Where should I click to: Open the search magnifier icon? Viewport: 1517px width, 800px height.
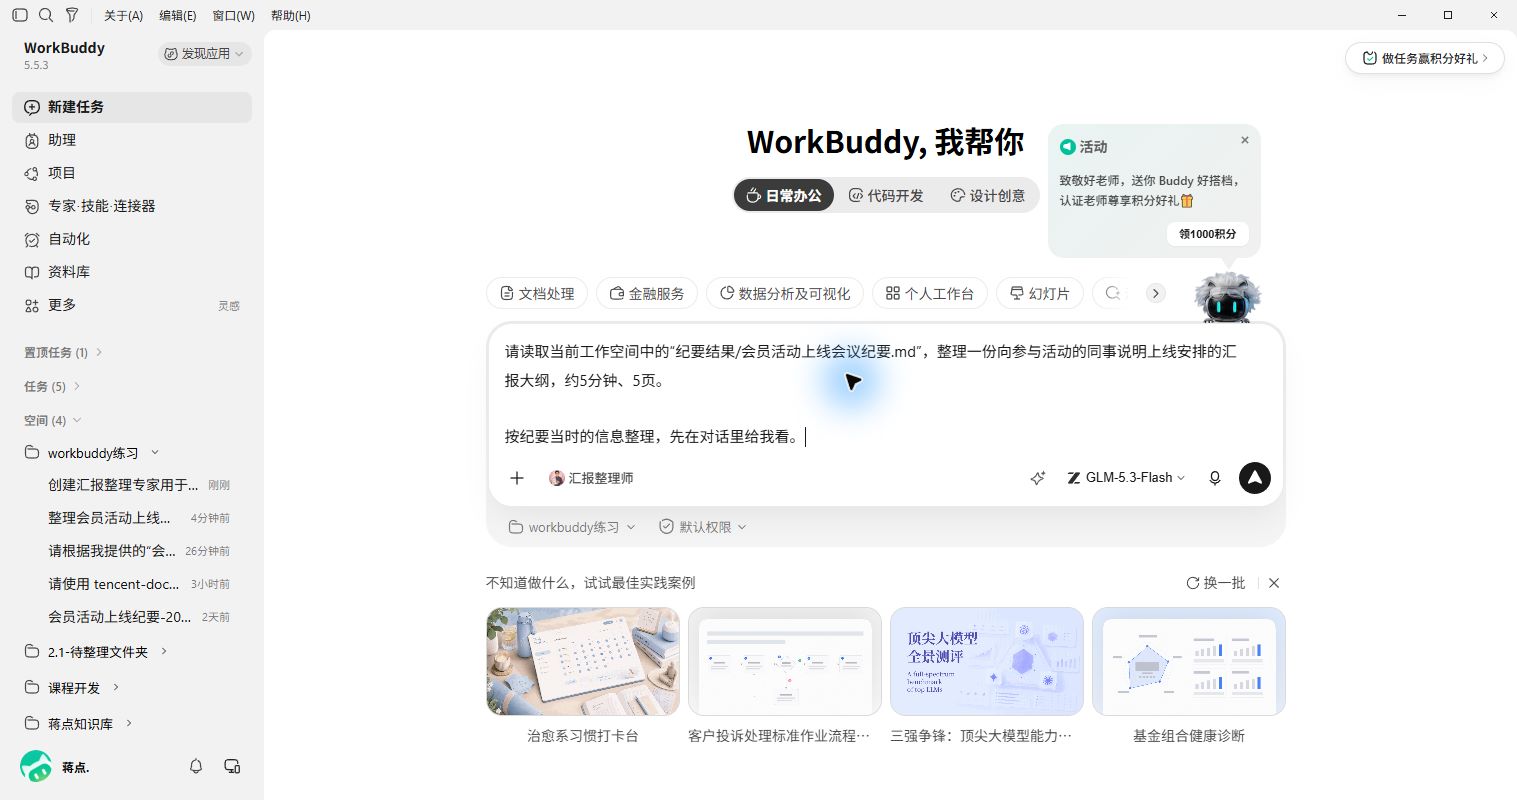point(46,15)
